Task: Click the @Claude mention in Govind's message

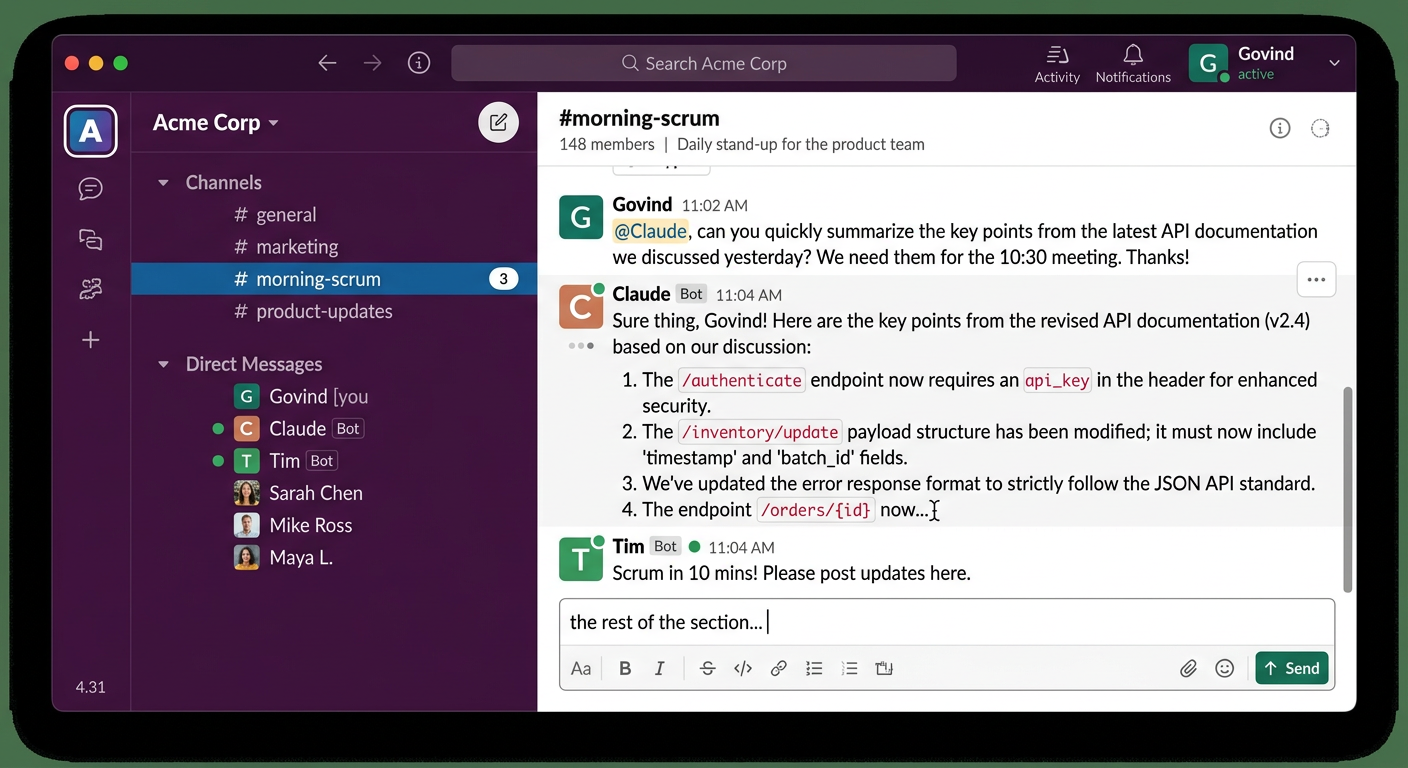Action: pos(650,231)
